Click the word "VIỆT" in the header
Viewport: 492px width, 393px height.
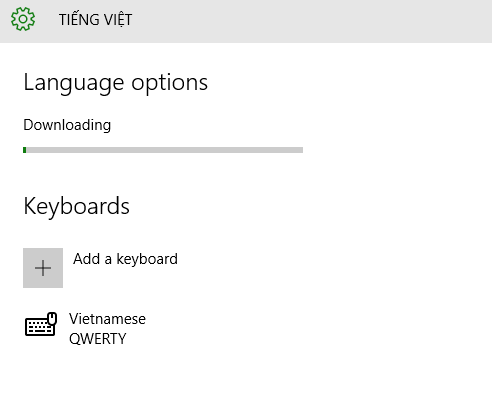click(118, 19)
